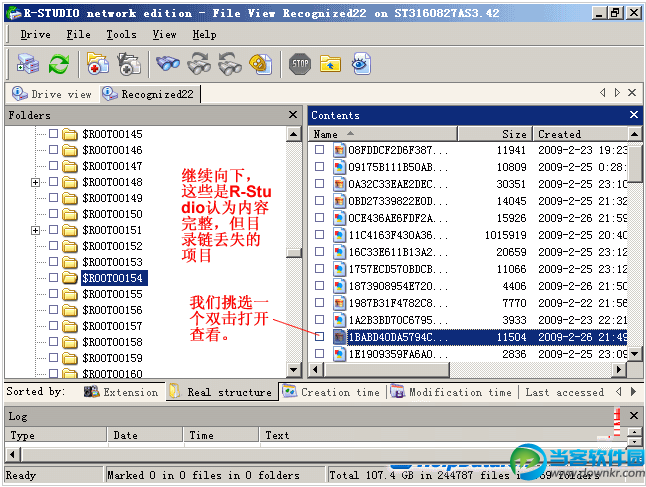Check the box for folder $ROOT00154

(53, 278)
